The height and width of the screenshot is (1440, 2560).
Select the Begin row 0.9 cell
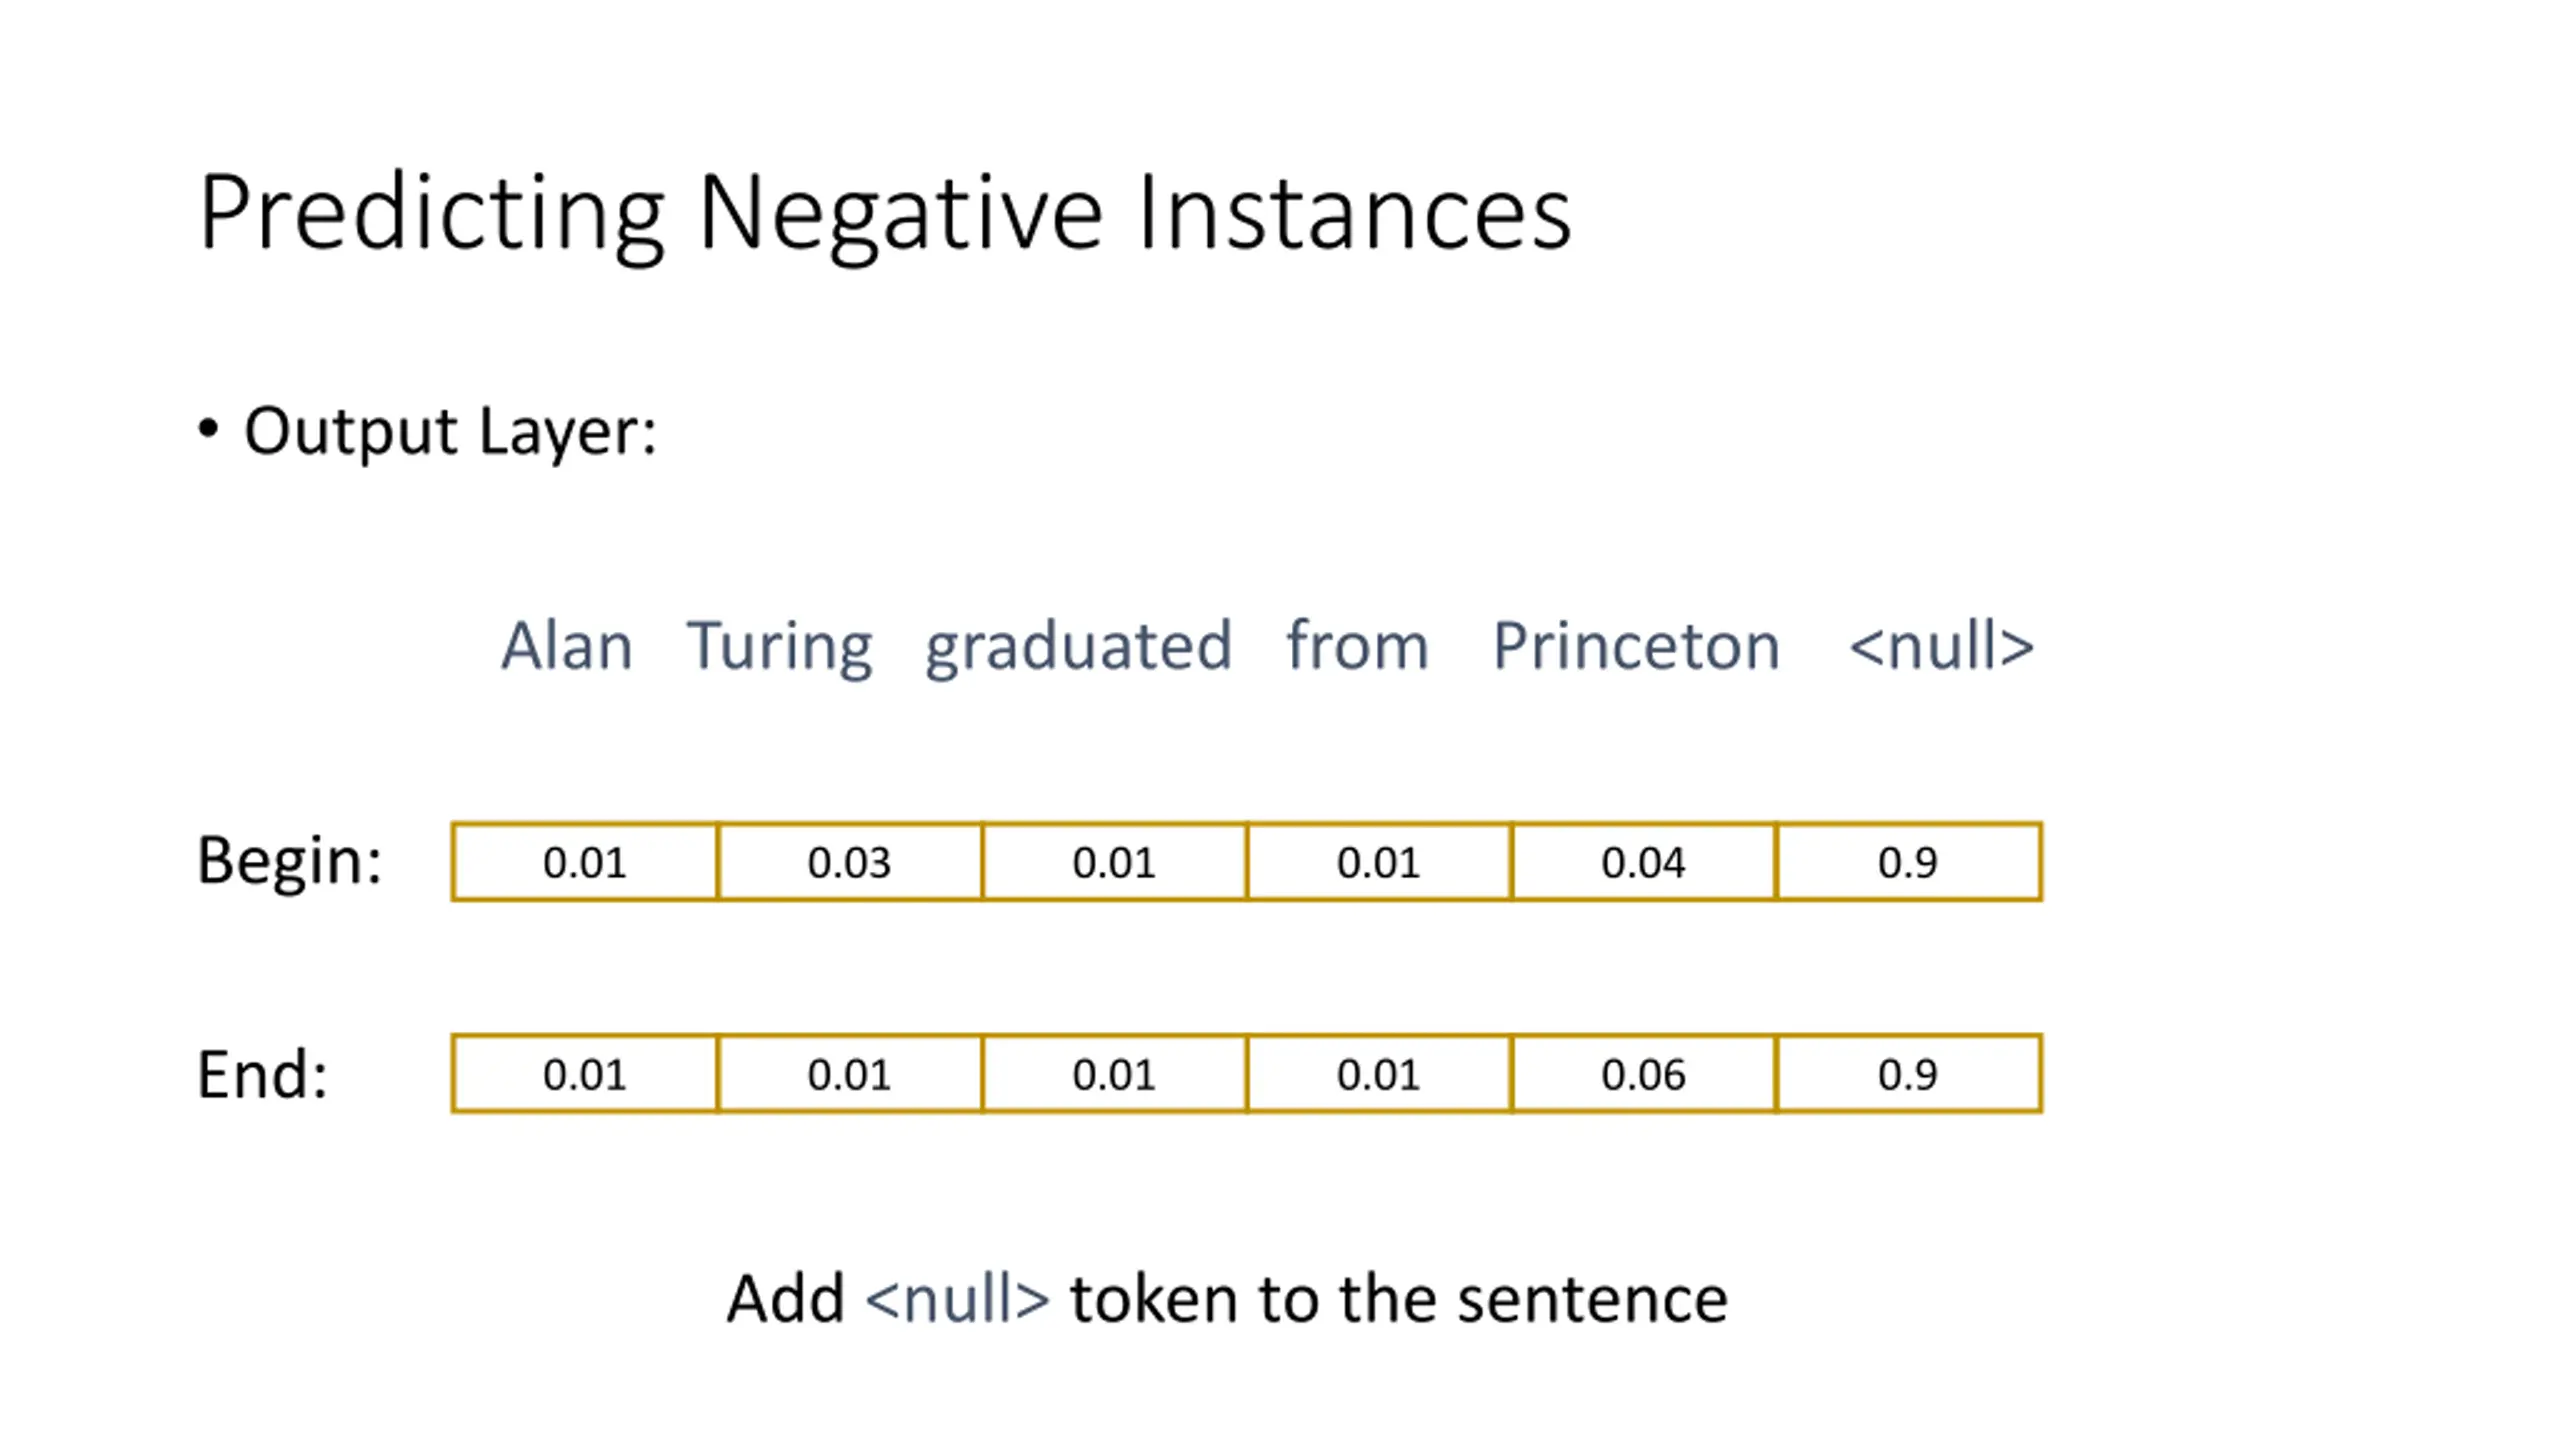[1909, 862]
